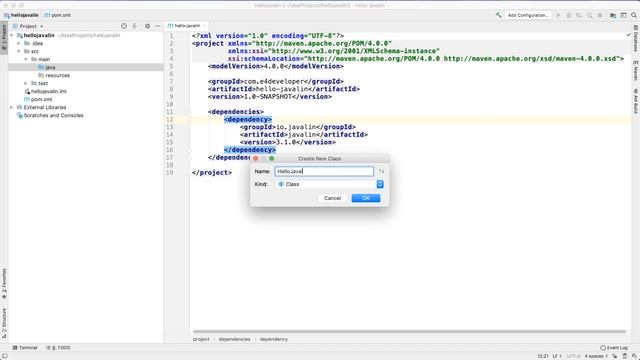Open the Ant Build tool window on right edge

(636, 101)
